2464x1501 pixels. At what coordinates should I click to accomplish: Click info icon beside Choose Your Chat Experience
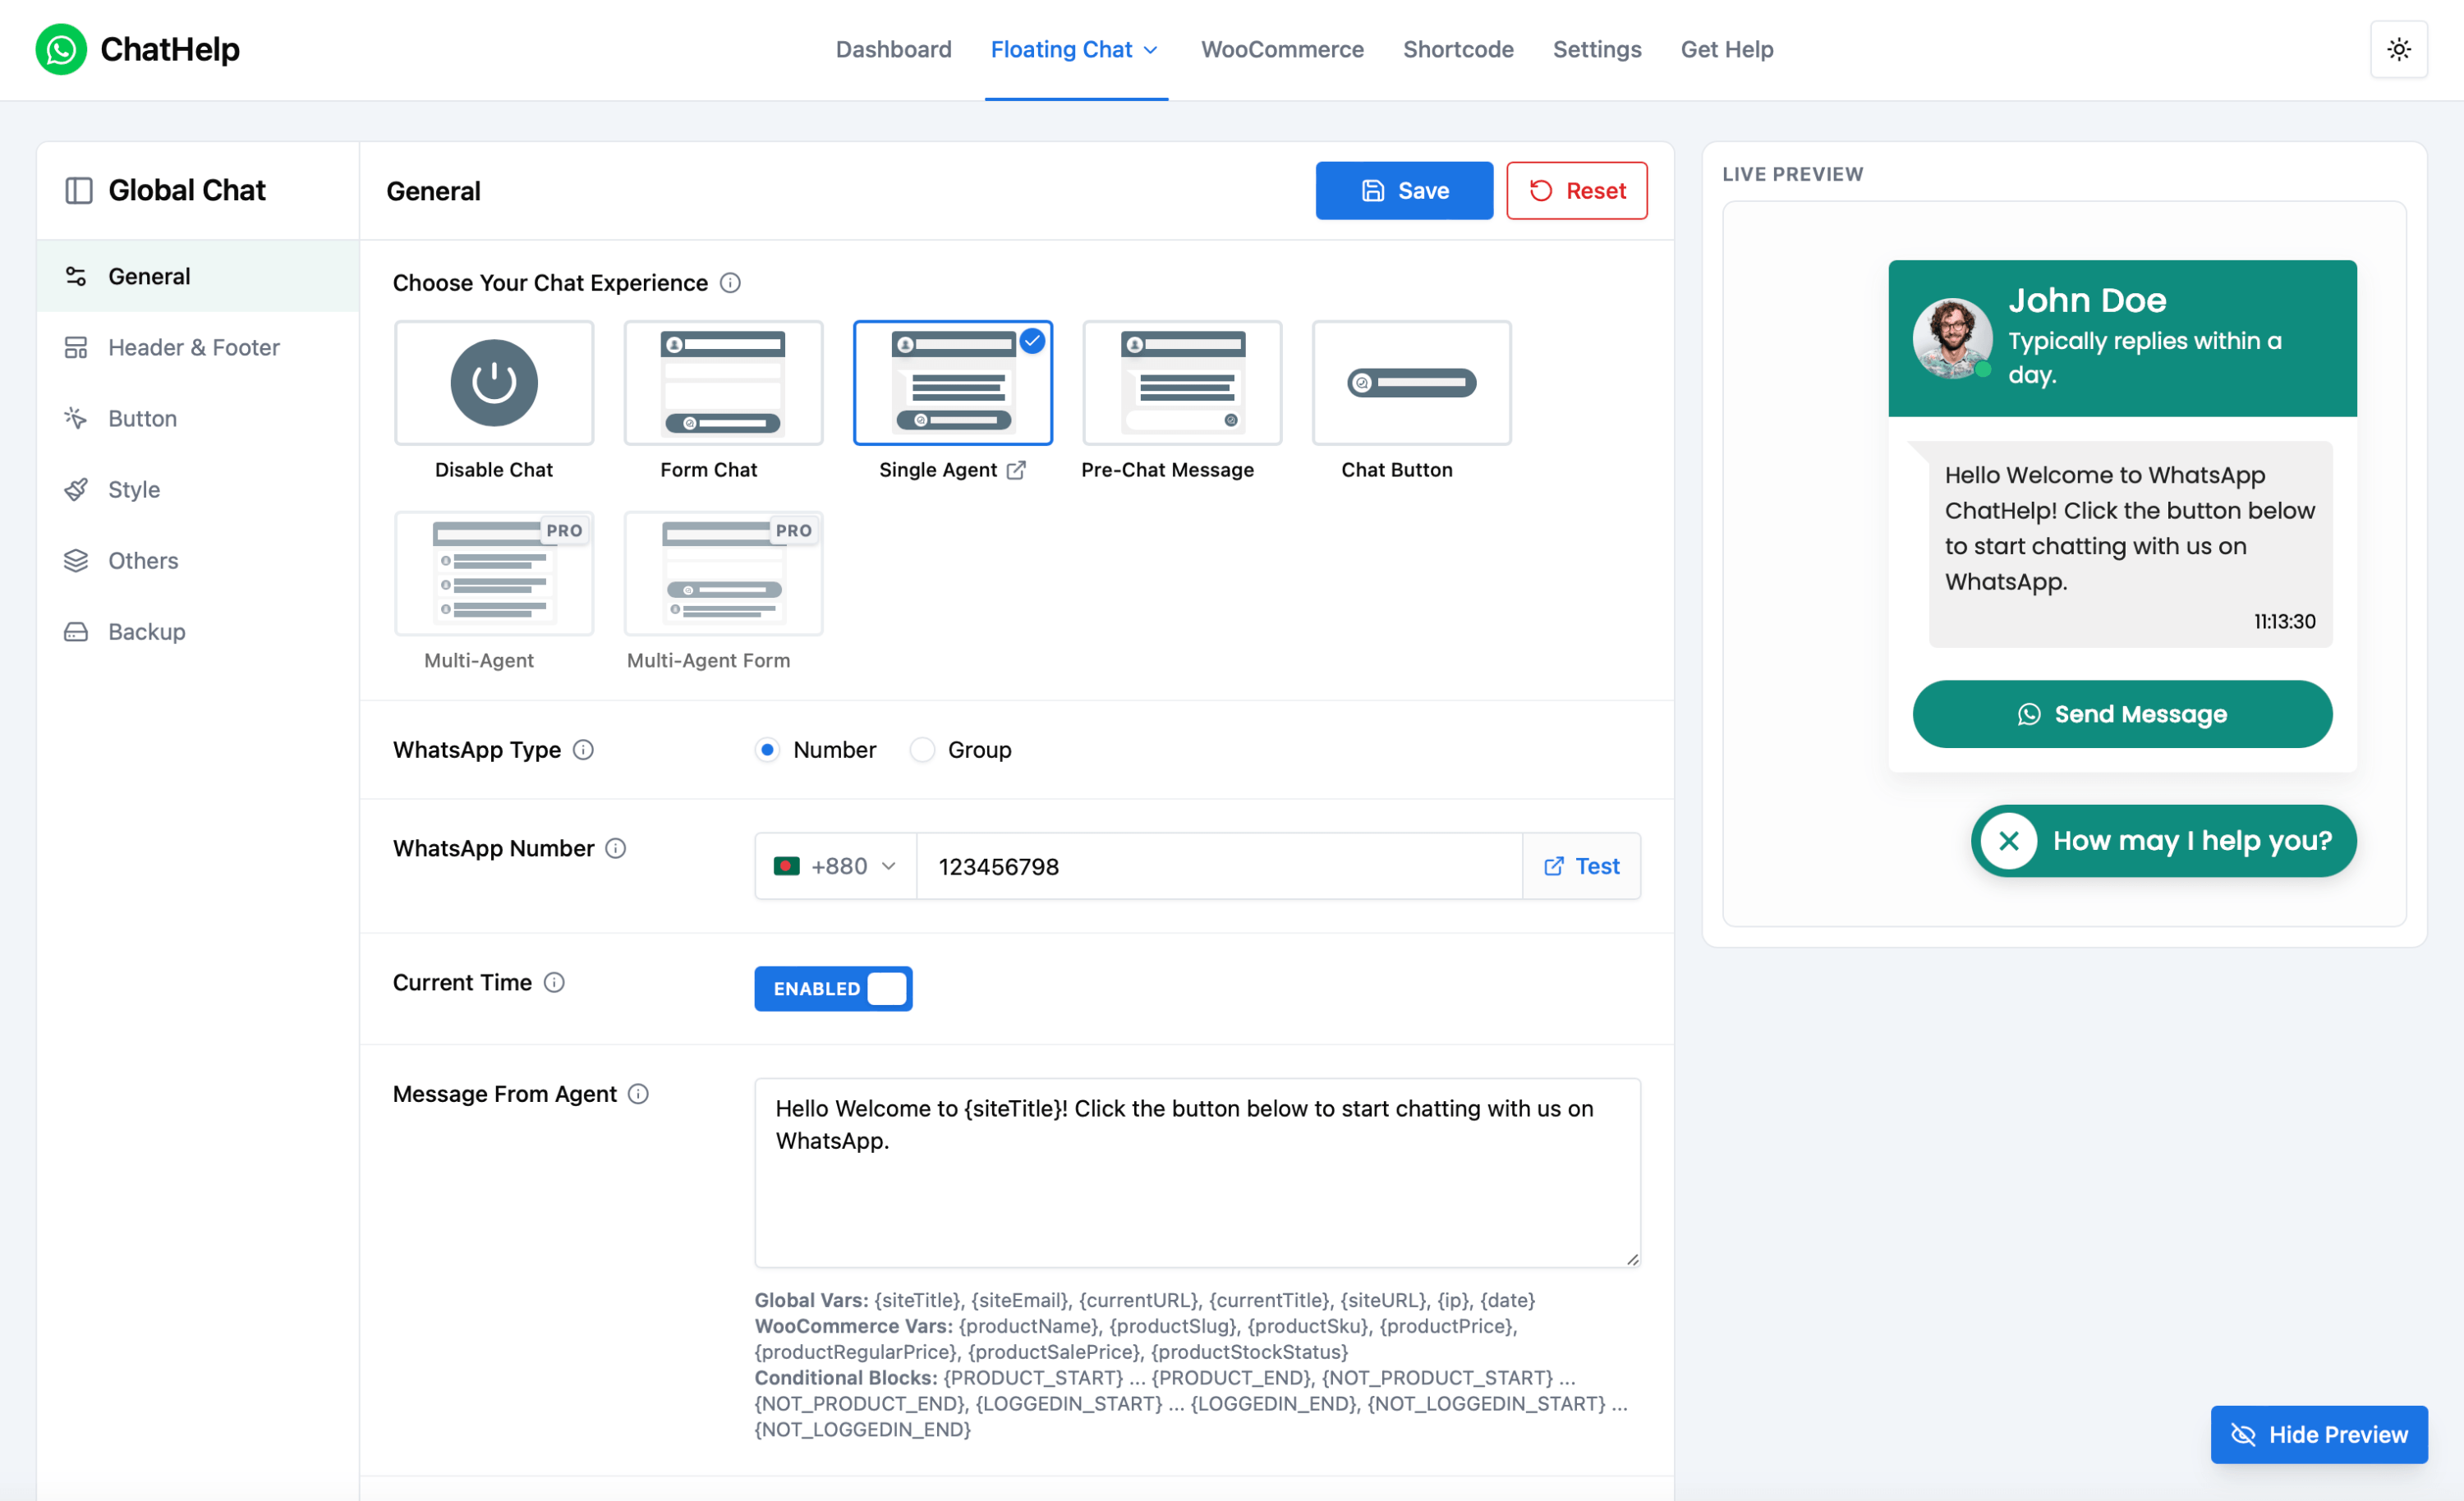tap(730, 283)
